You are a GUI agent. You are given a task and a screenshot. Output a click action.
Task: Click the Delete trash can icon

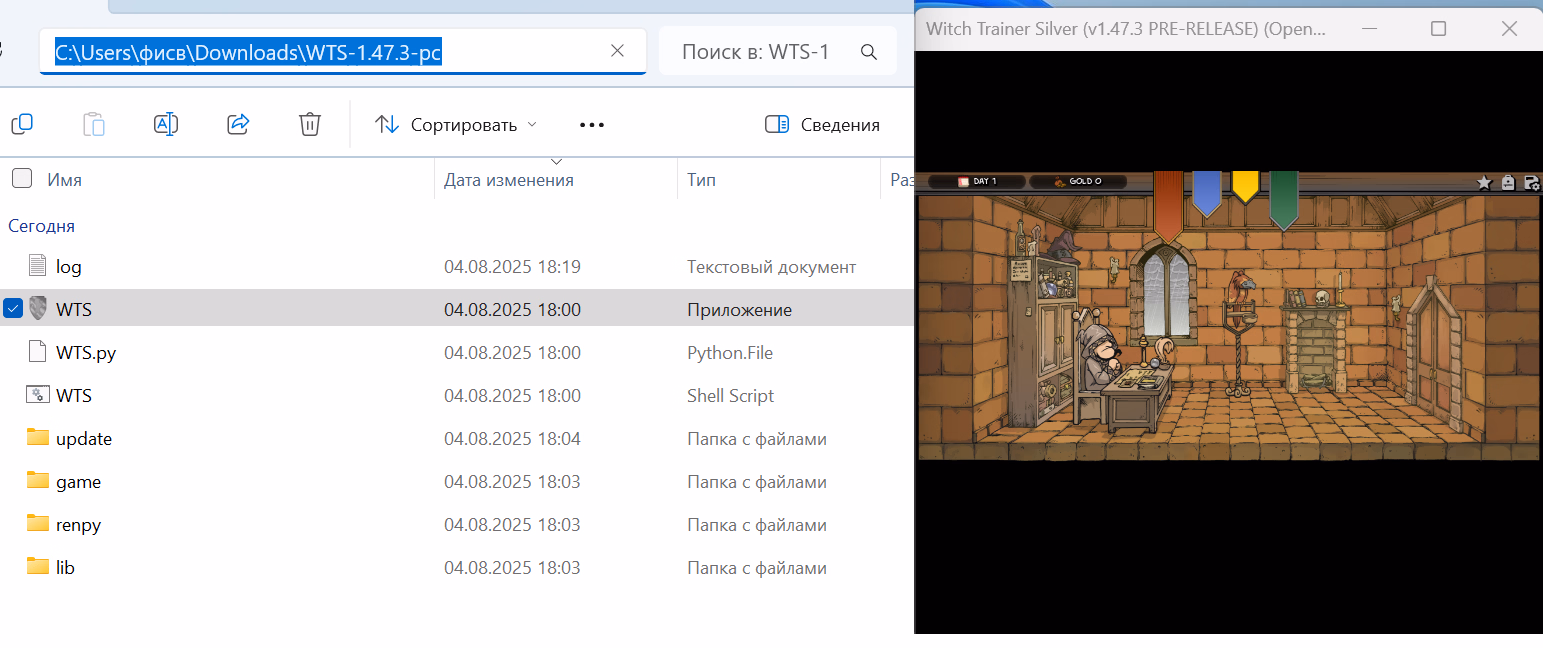point(310,124)
